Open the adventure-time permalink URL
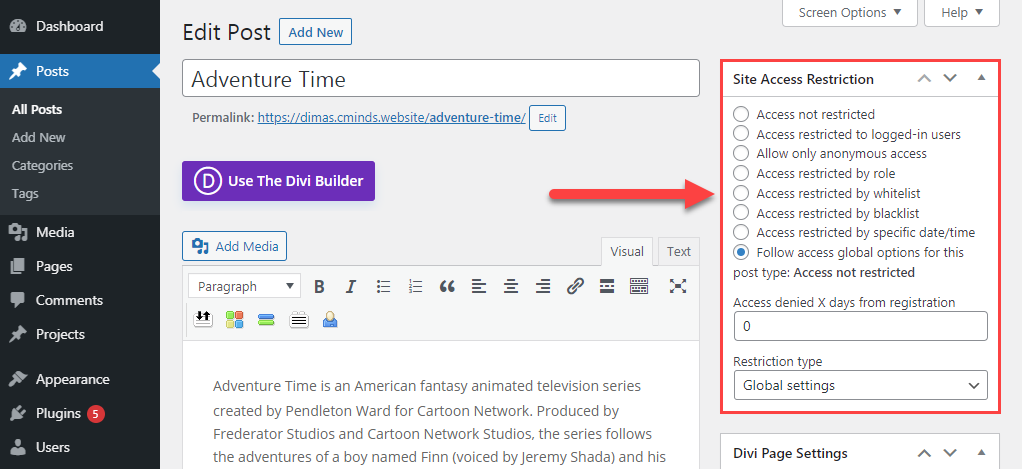 (392, 118)
